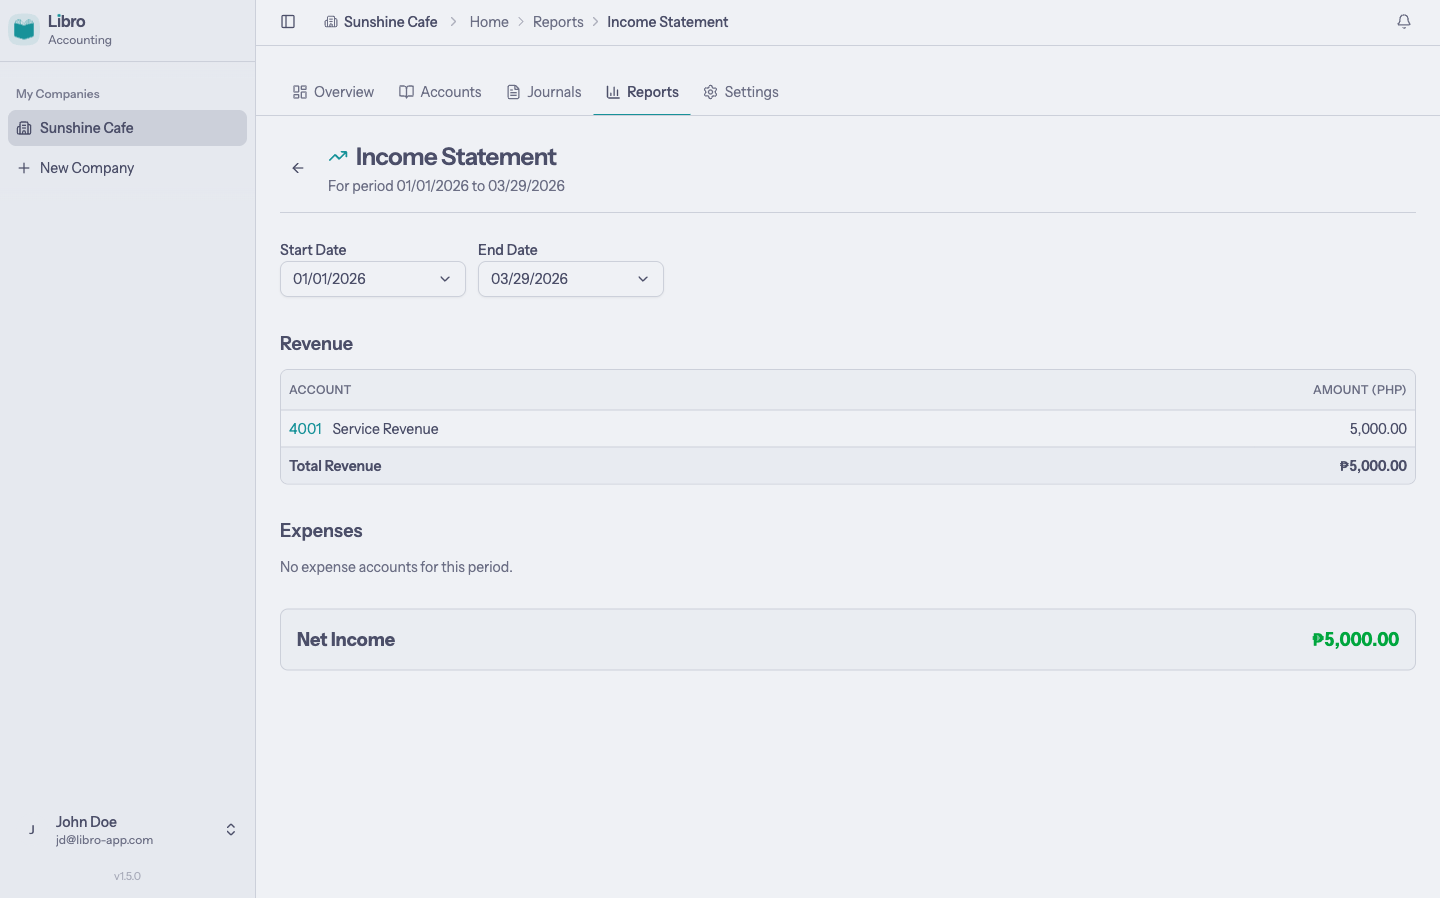The image size is (1440, 898).
Task: Click the Accounts book icon
Action: tap(406, 91)
